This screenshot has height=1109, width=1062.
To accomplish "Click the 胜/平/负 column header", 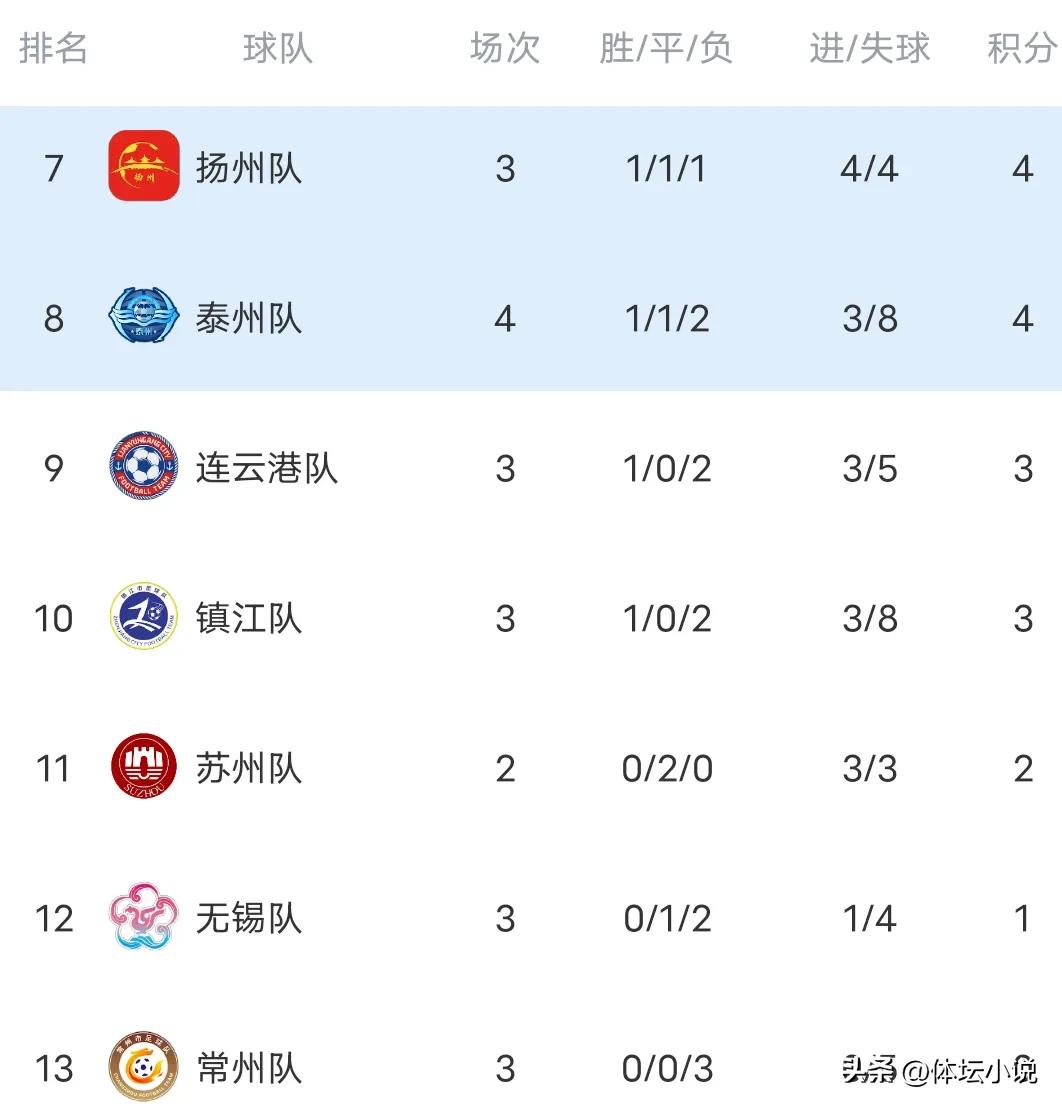I will pos(665,49).
